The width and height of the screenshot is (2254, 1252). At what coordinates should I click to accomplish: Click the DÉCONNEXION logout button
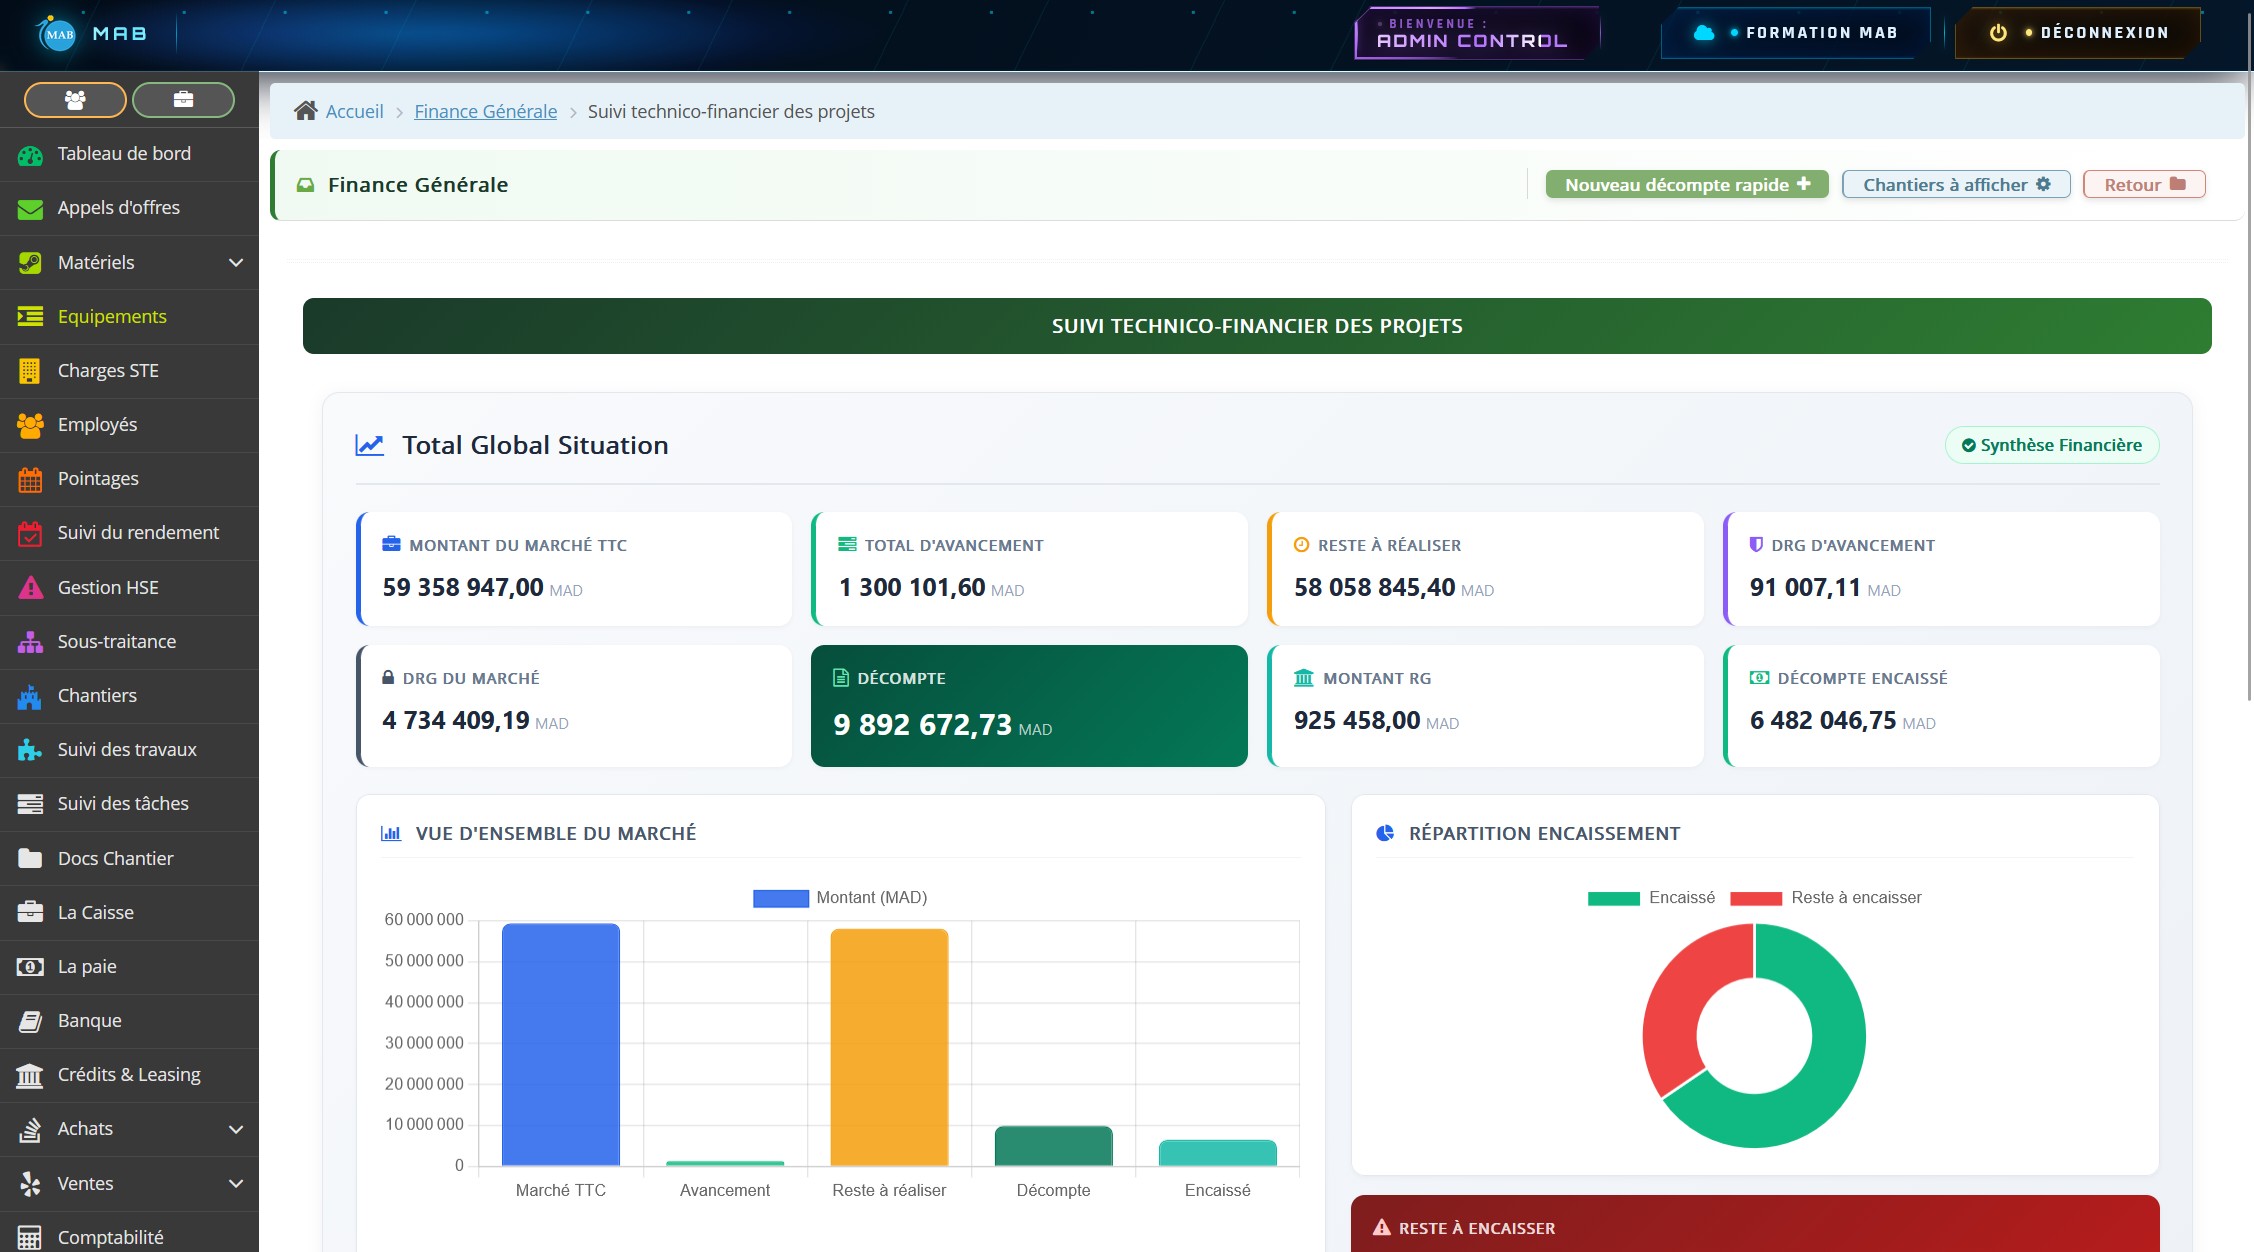pos(2080,33)
